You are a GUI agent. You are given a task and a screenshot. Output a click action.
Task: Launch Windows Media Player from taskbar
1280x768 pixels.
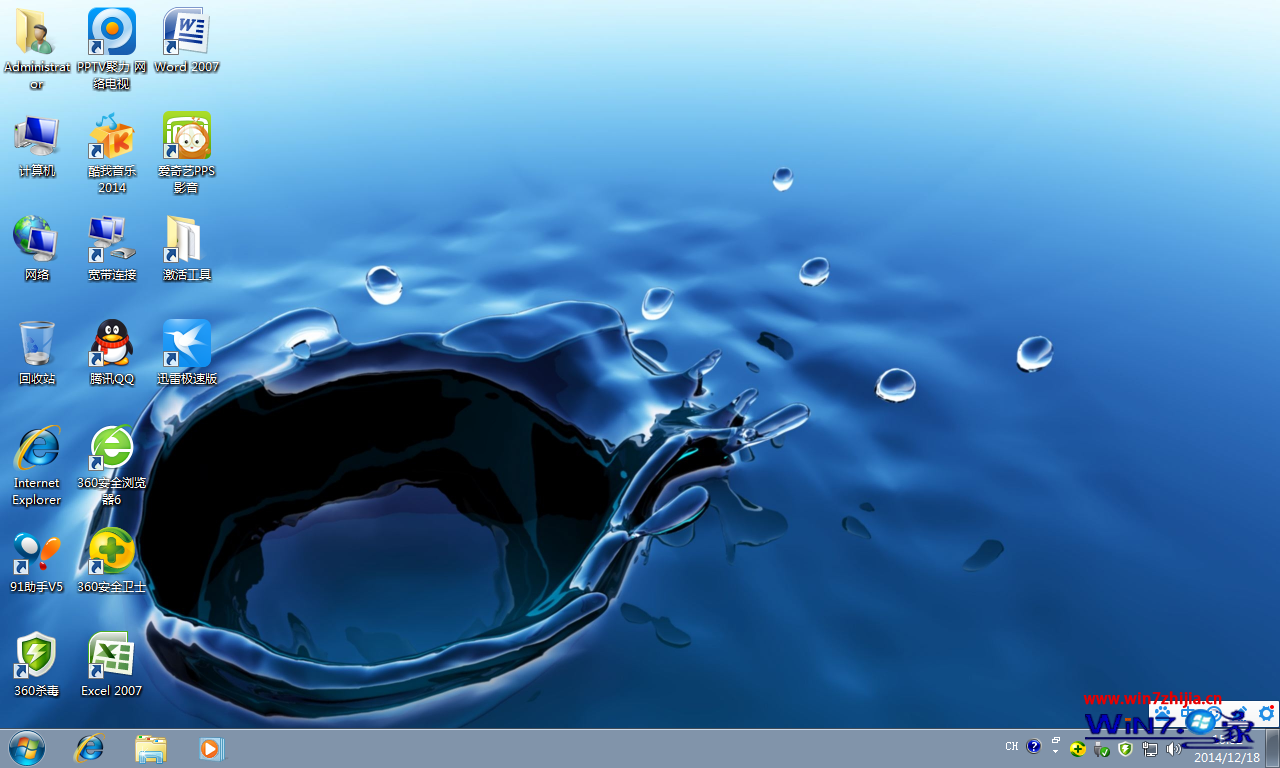point(211,748)
